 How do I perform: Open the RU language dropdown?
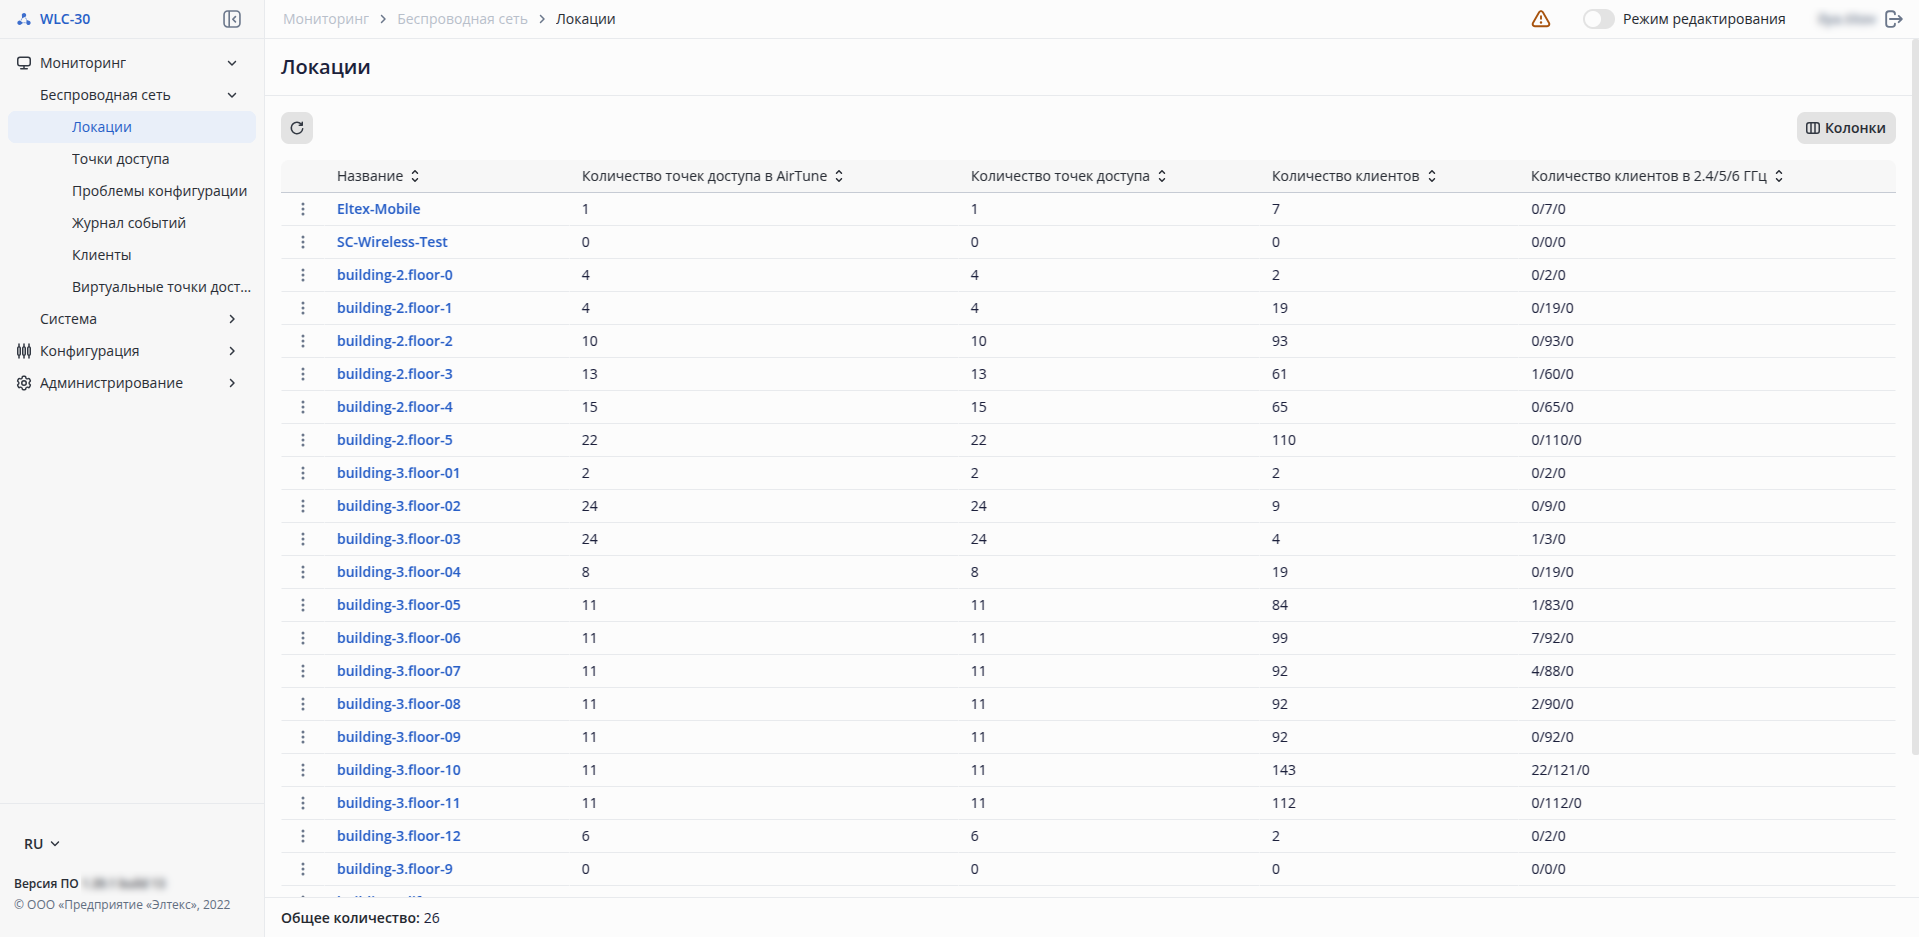point(42,844)
